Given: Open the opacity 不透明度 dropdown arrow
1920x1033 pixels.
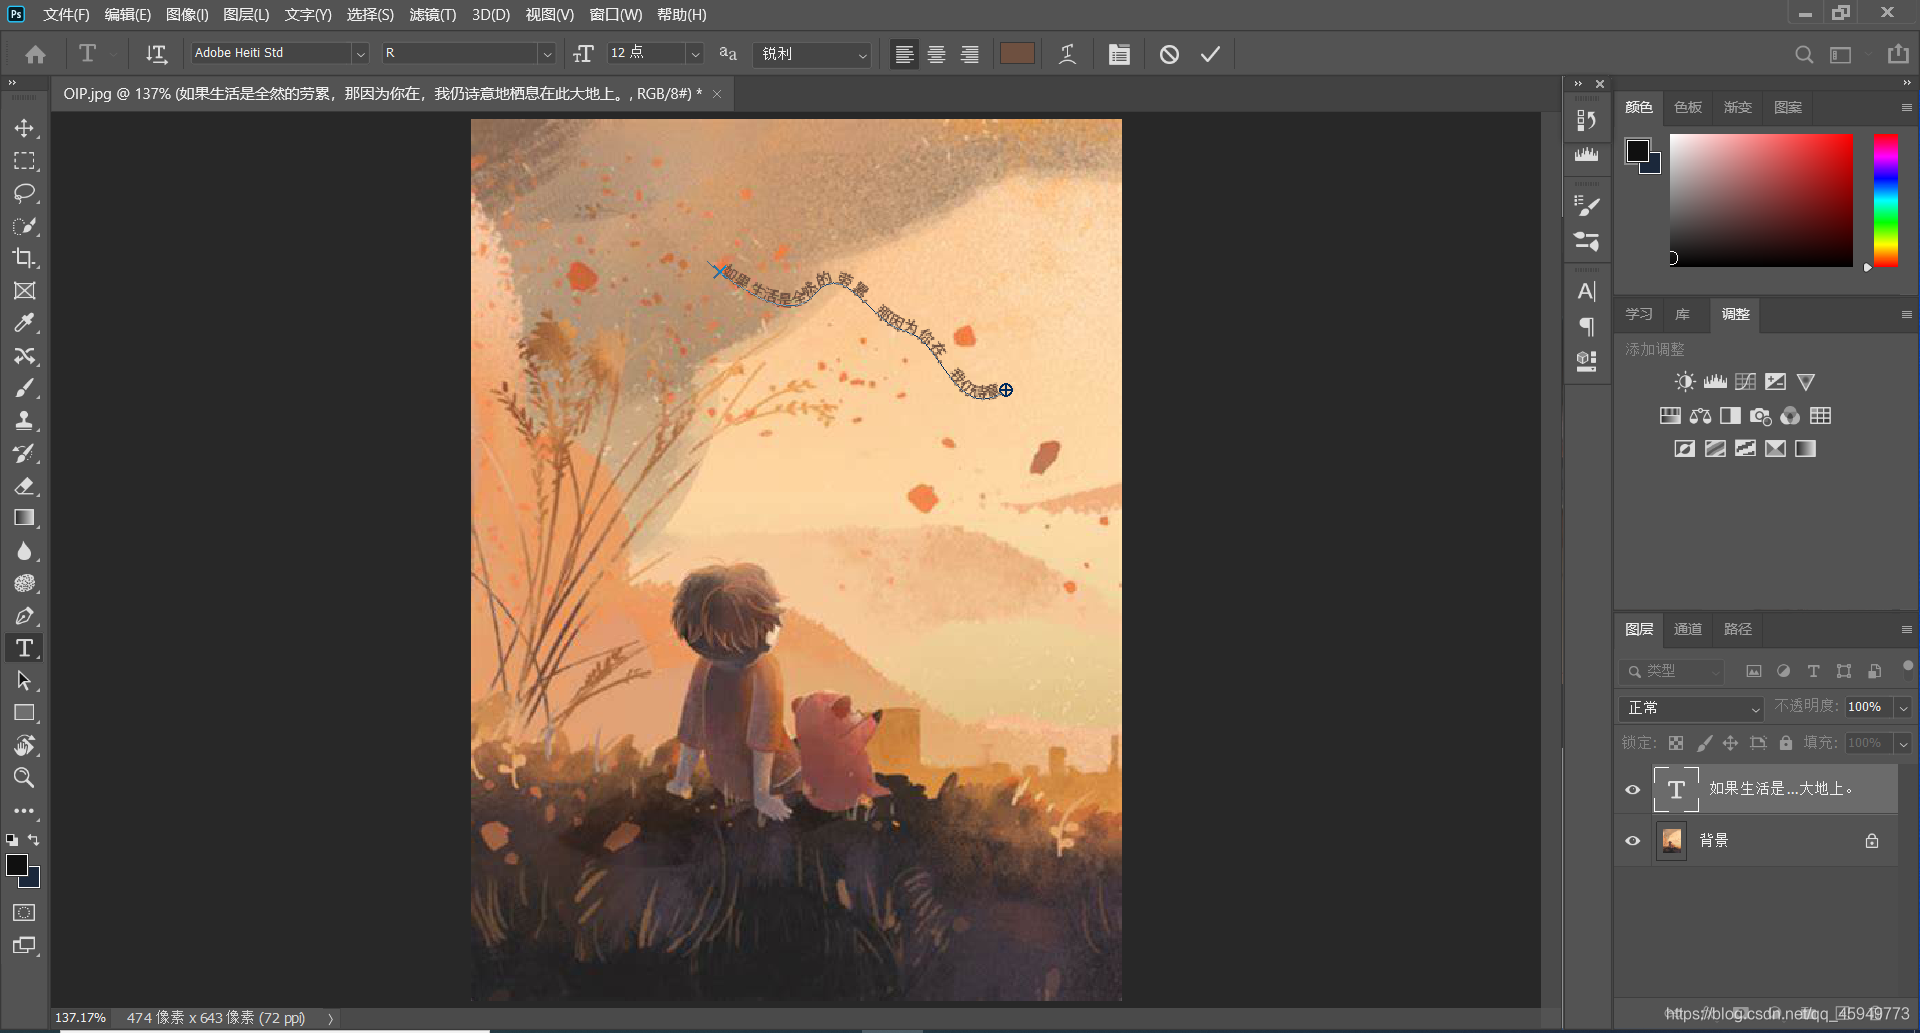Looking at the screenshot, I should 1904,707.
